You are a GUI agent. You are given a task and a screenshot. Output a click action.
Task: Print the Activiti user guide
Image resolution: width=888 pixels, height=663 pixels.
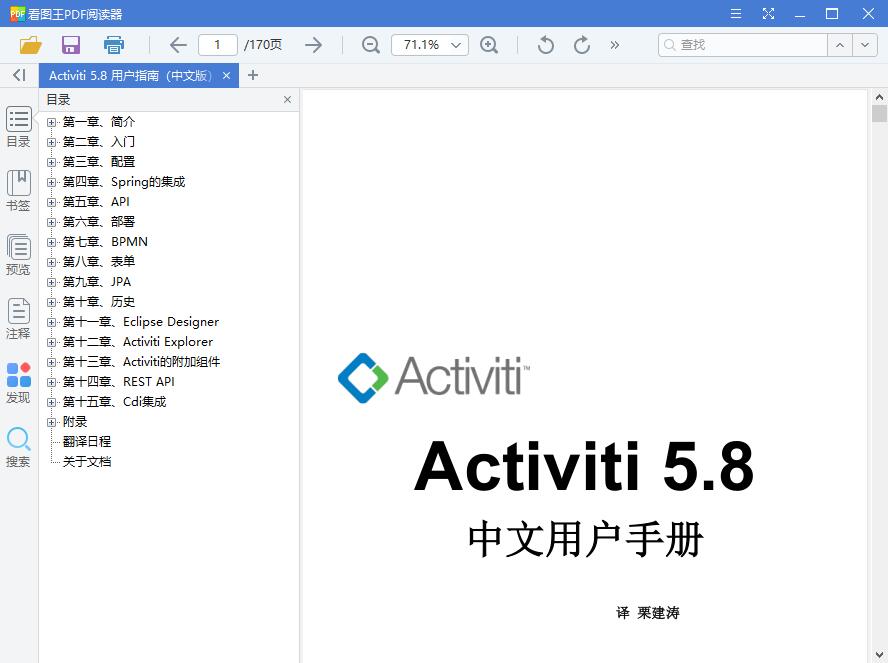(113, 45)
